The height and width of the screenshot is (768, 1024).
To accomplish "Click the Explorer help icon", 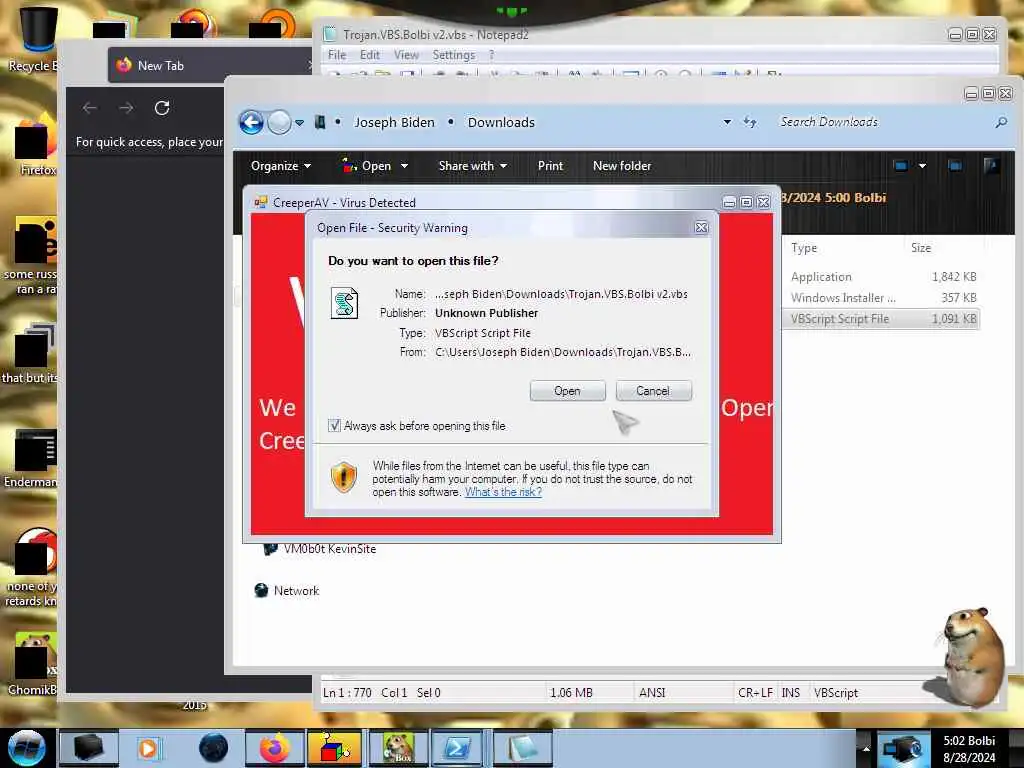I will (x=991, y=166).
